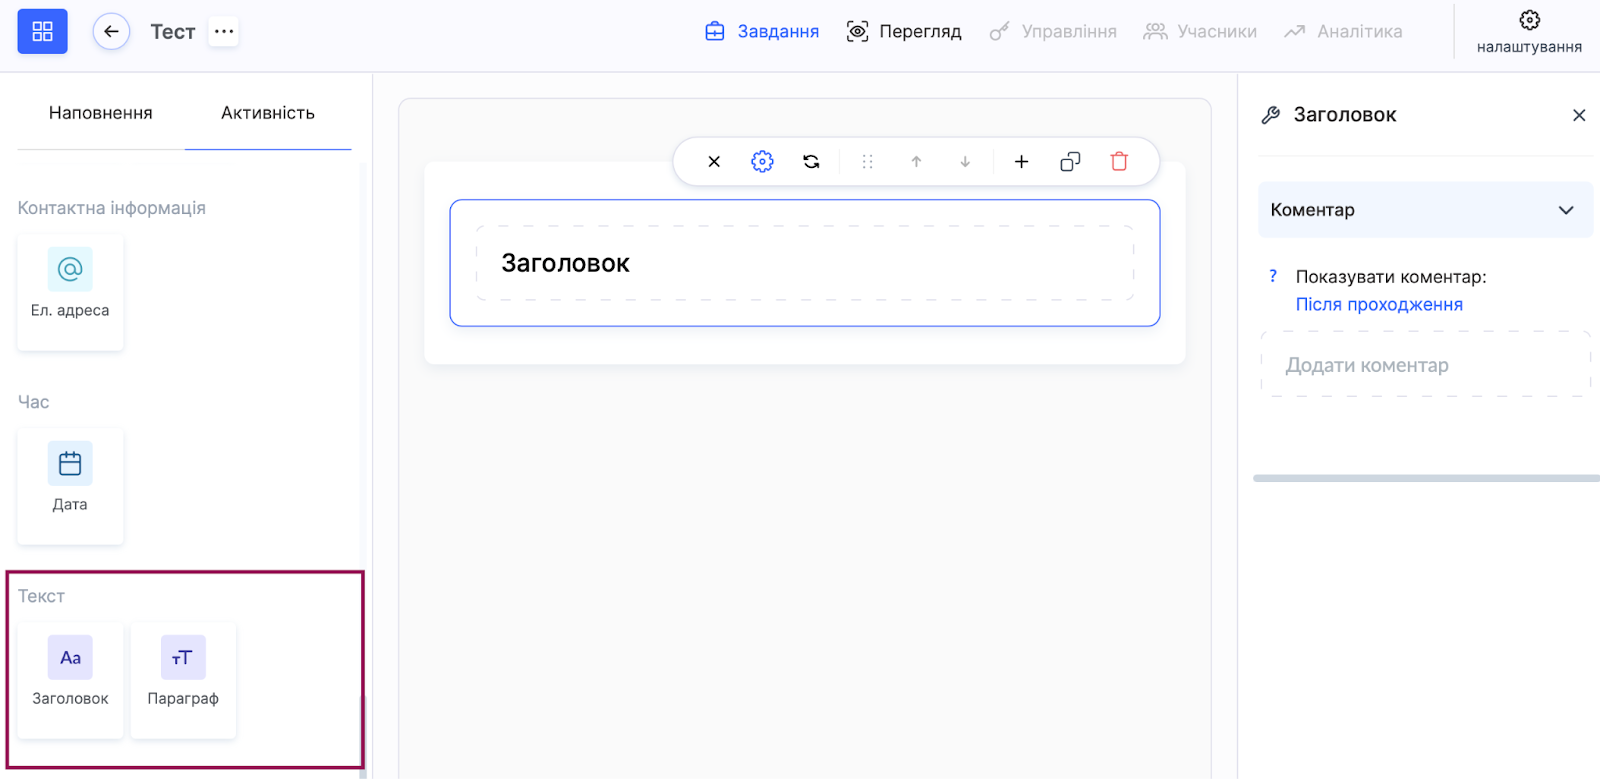Expand the Коментар dropdown
The width and height of the screenshot is (1600, 779).
pyautogui.click(x=1424, y=210)
